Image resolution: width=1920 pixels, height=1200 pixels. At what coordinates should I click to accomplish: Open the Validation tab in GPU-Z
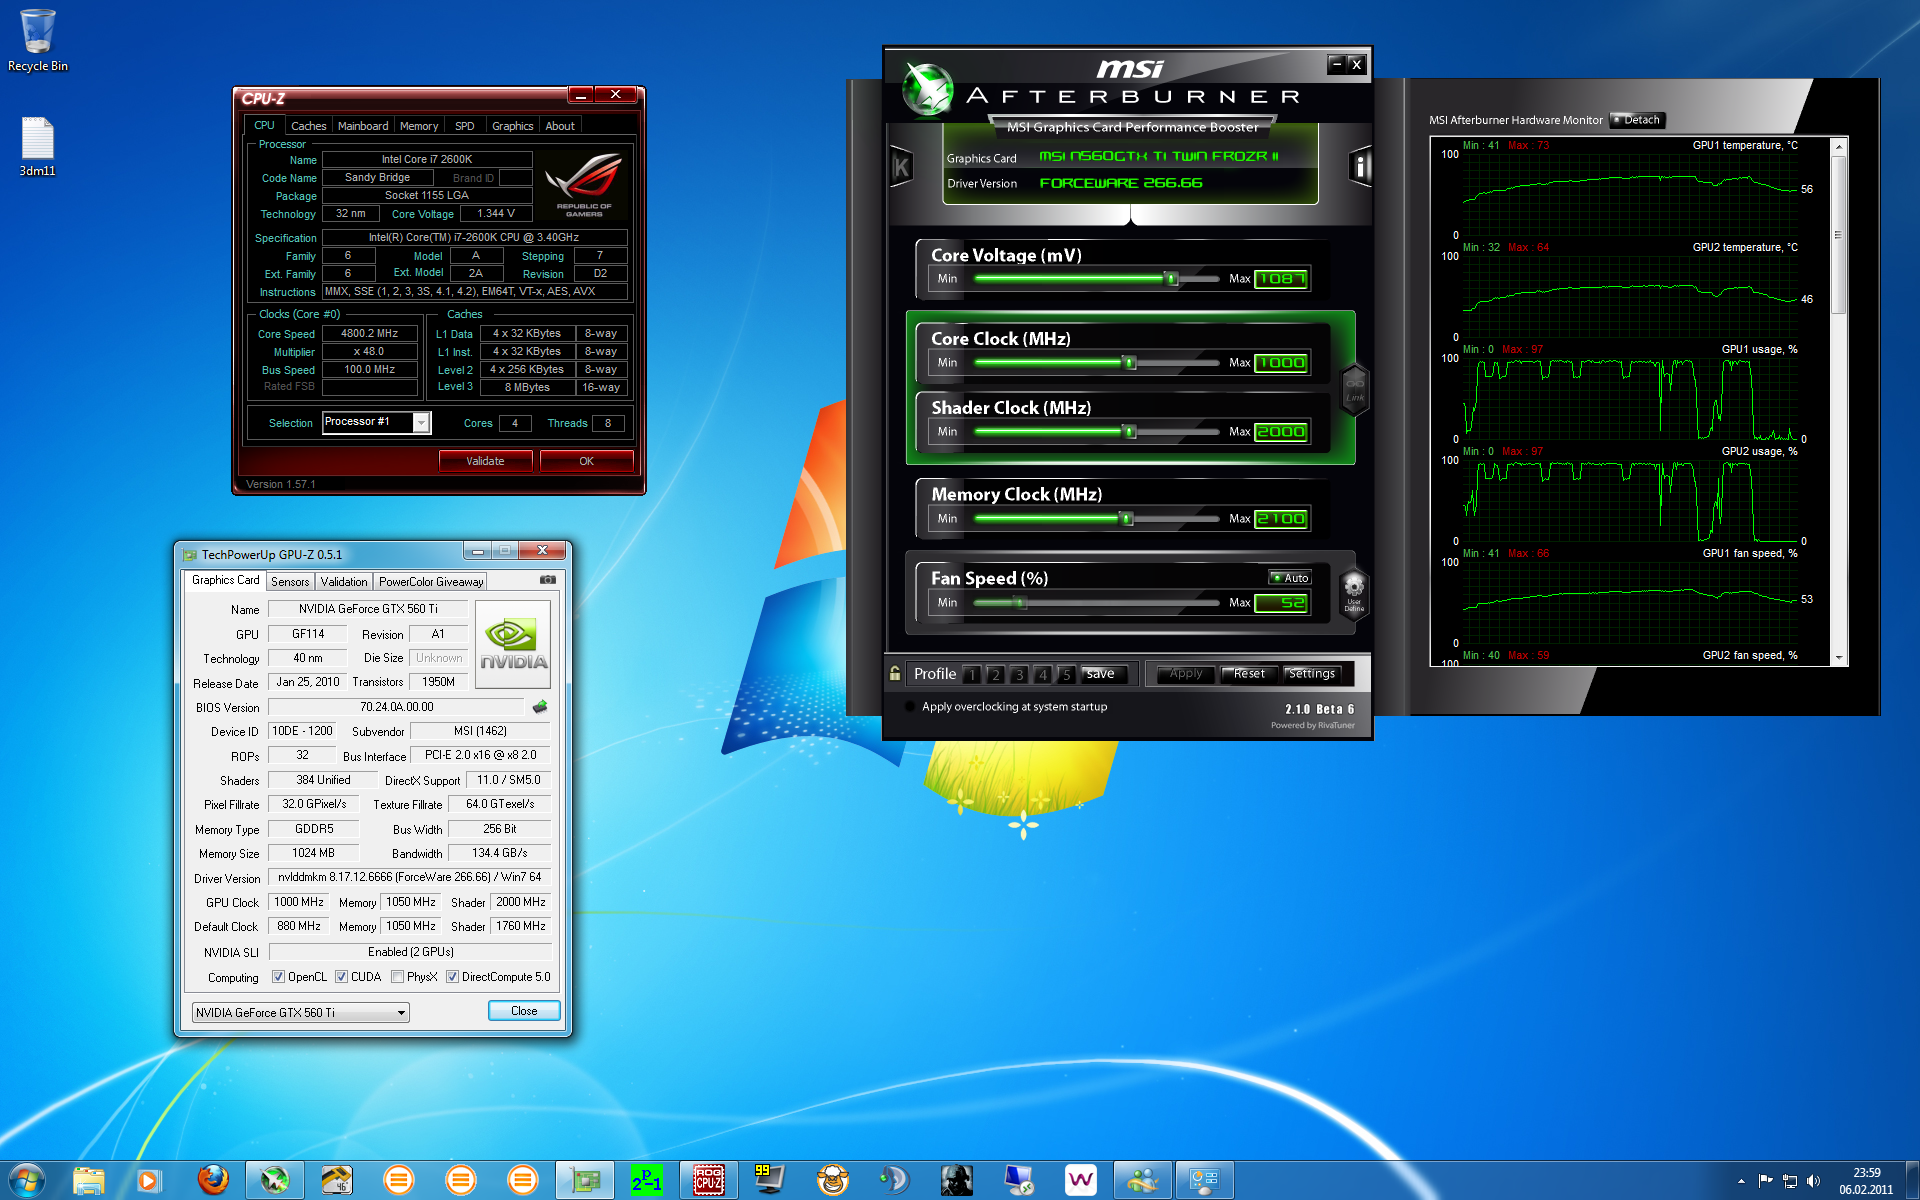pyautogui.click(x=344, y=582)
